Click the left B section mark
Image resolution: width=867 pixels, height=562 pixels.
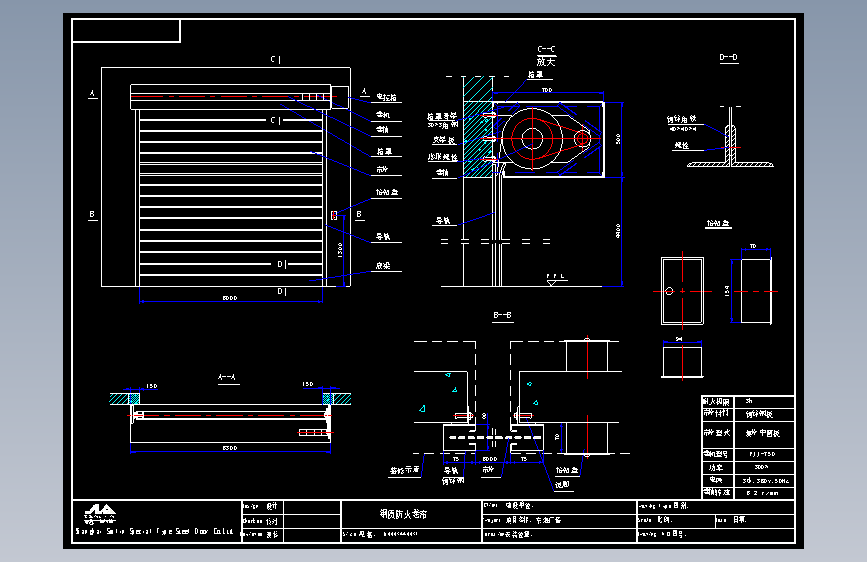(92, 214)
